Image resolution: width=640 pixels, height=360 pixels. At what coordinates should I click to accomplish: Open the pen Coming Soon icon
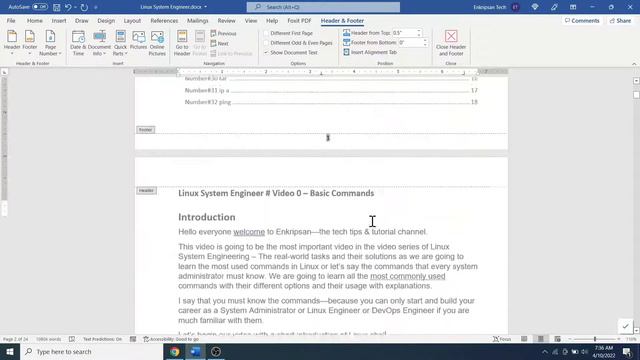(x=554, y=7)
